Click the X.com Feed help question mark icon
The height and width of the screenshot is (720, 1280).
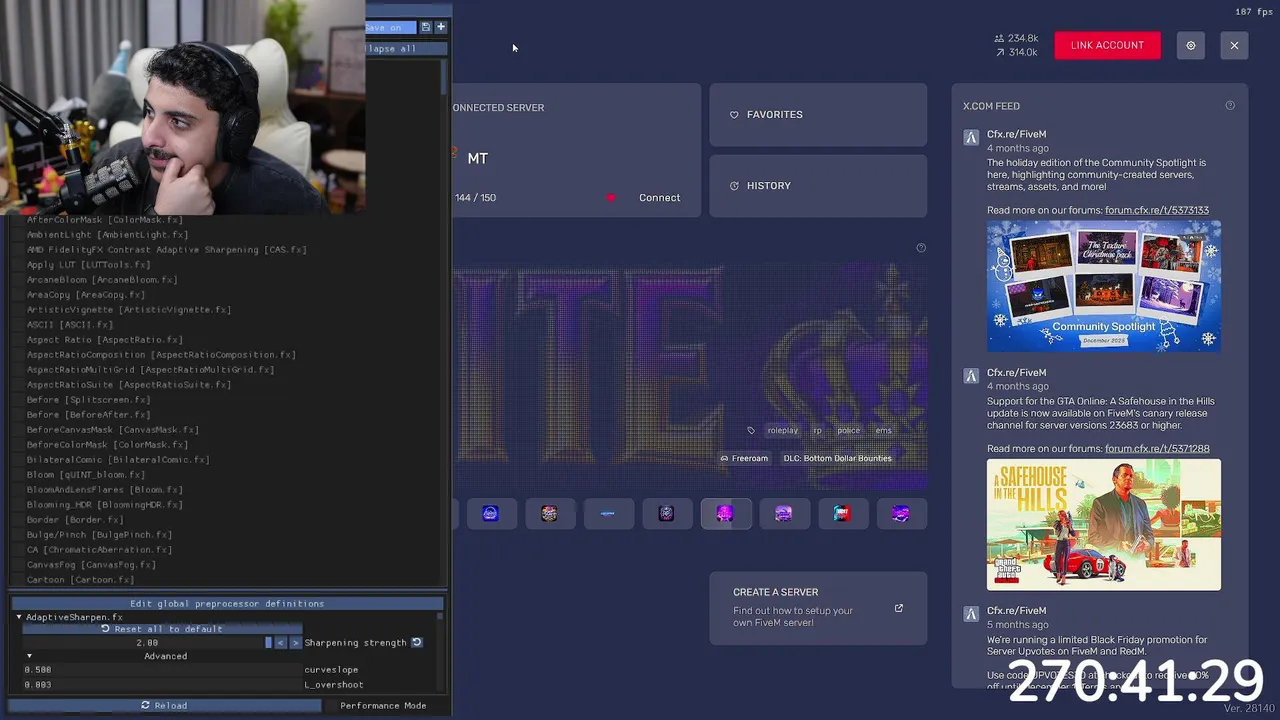(x=1230, y=105)
